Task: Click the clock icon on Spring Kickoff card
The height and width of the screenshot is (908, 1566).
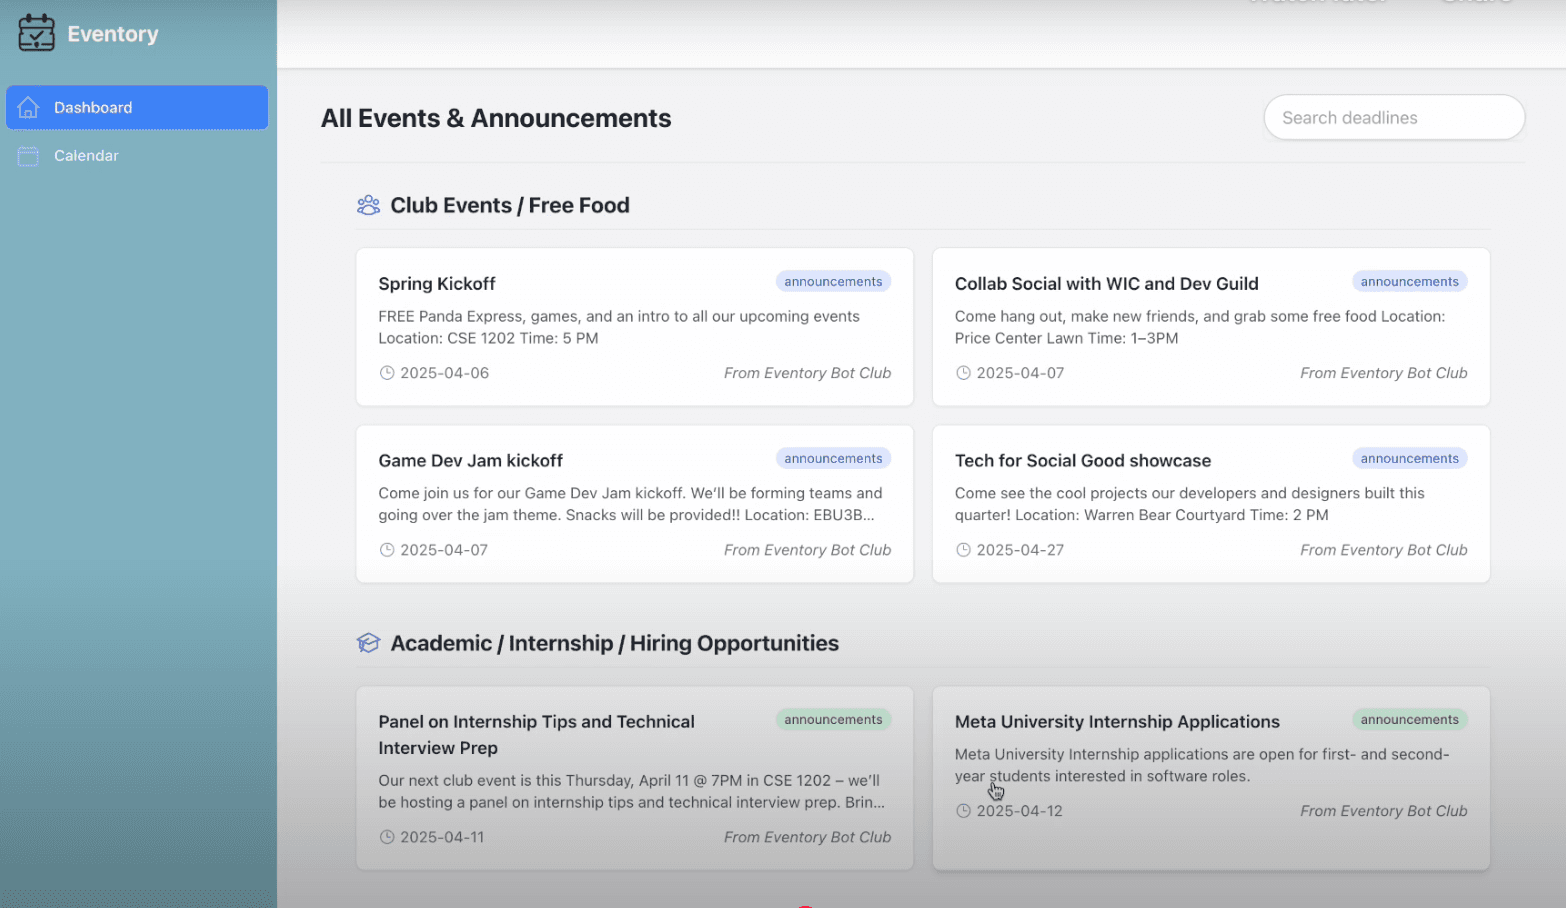Action: click(x=387, y=372)
